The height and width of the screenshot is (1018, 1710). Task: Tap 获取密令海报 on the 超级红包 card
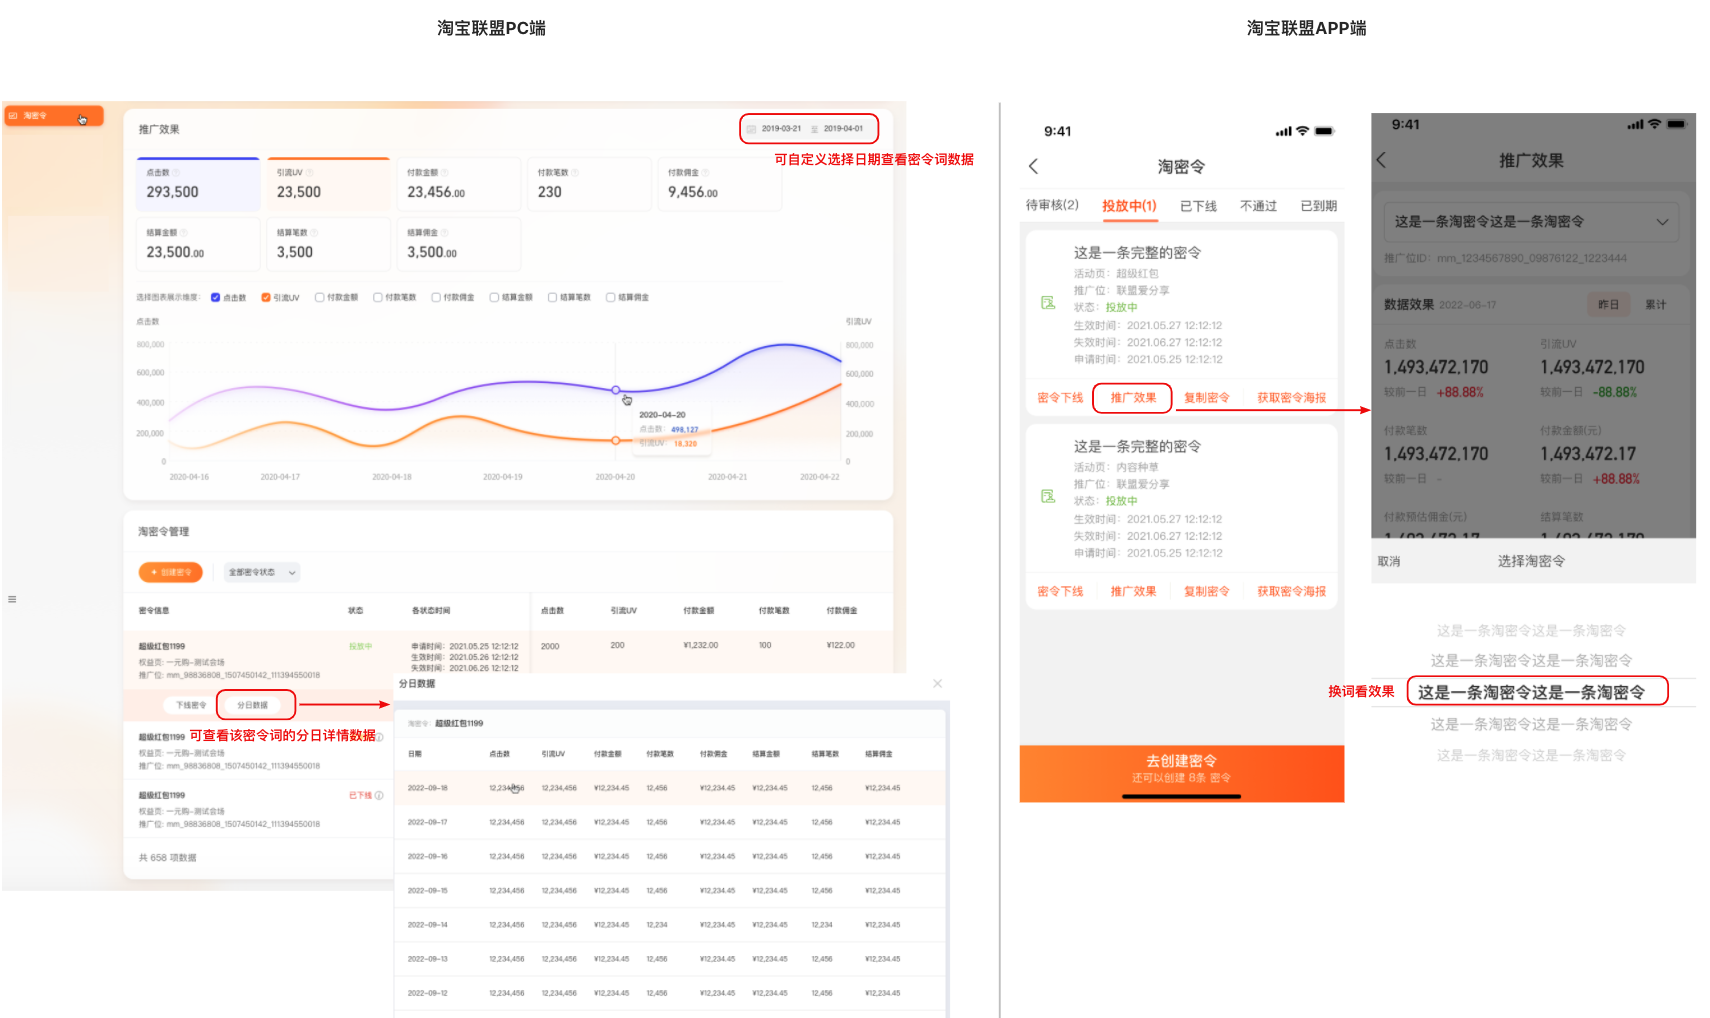click(x=1291, y=398)
